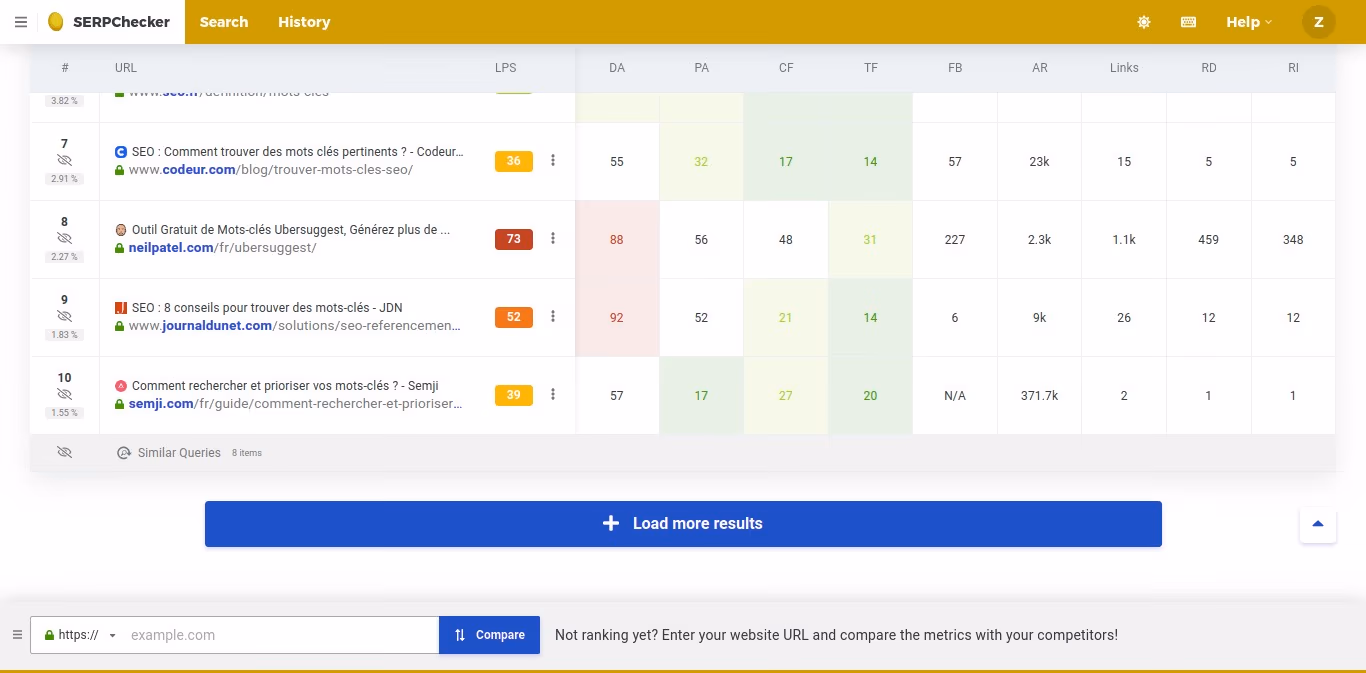Hide result row 10 with eye icon
Image resolution: width=1366 pixels, height=673 pixels.
65,394
